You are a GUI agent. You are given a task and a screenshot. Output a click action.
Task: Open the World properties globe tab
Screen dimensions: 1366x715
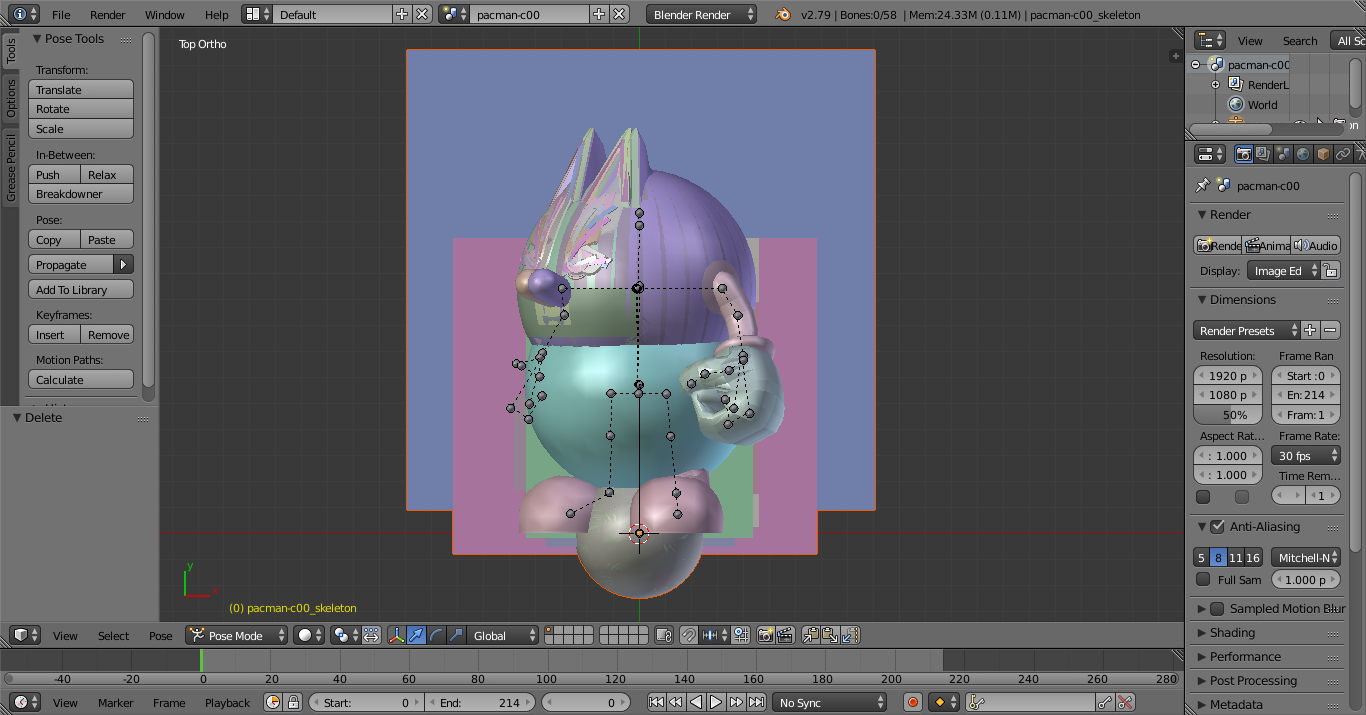pyautogui.click(x=1303, y=154)
